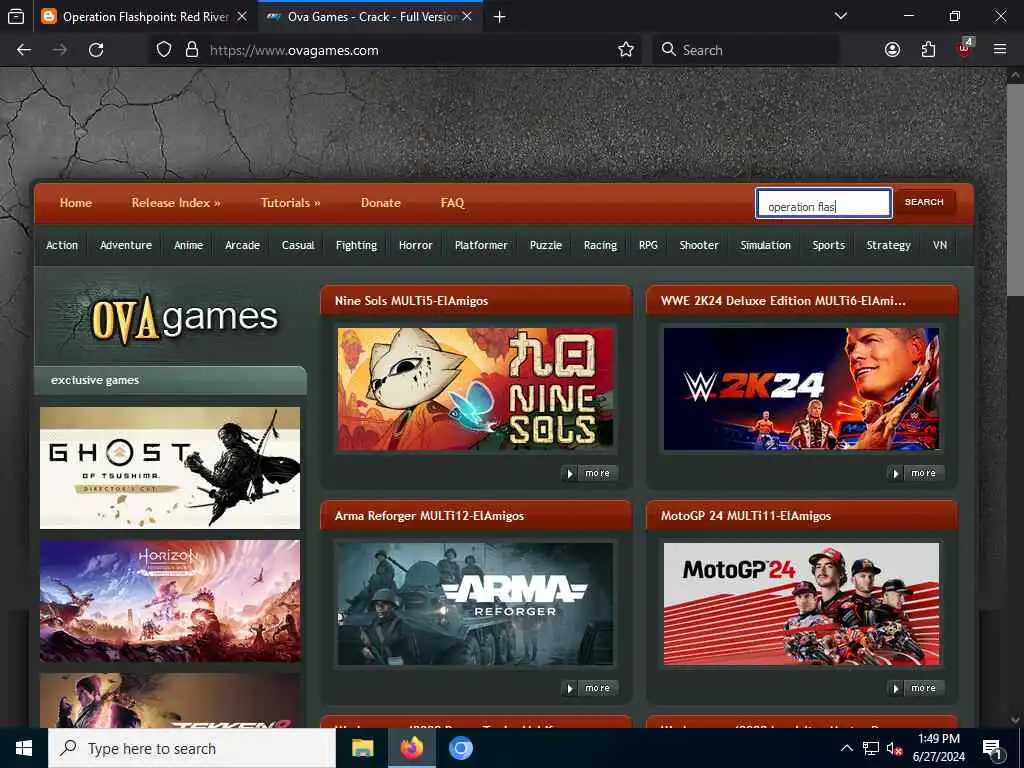The height and width of the screenshot is (768, 1024).
Task: Open the Chromium browser taskbar icon
Action: [x=460, y=748]
